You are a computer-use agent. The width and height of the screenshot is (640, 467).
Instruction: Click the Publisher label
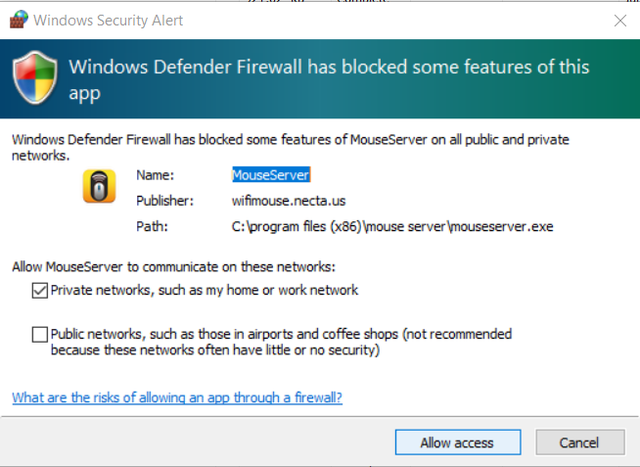pyautogui.click(x=163, y=200)
